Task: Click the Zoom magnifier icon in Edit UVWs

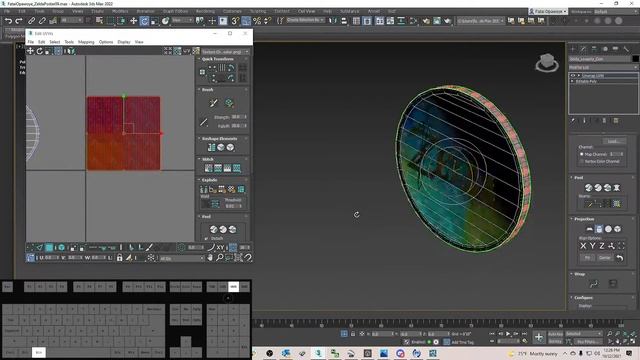Action: (220, 258)
